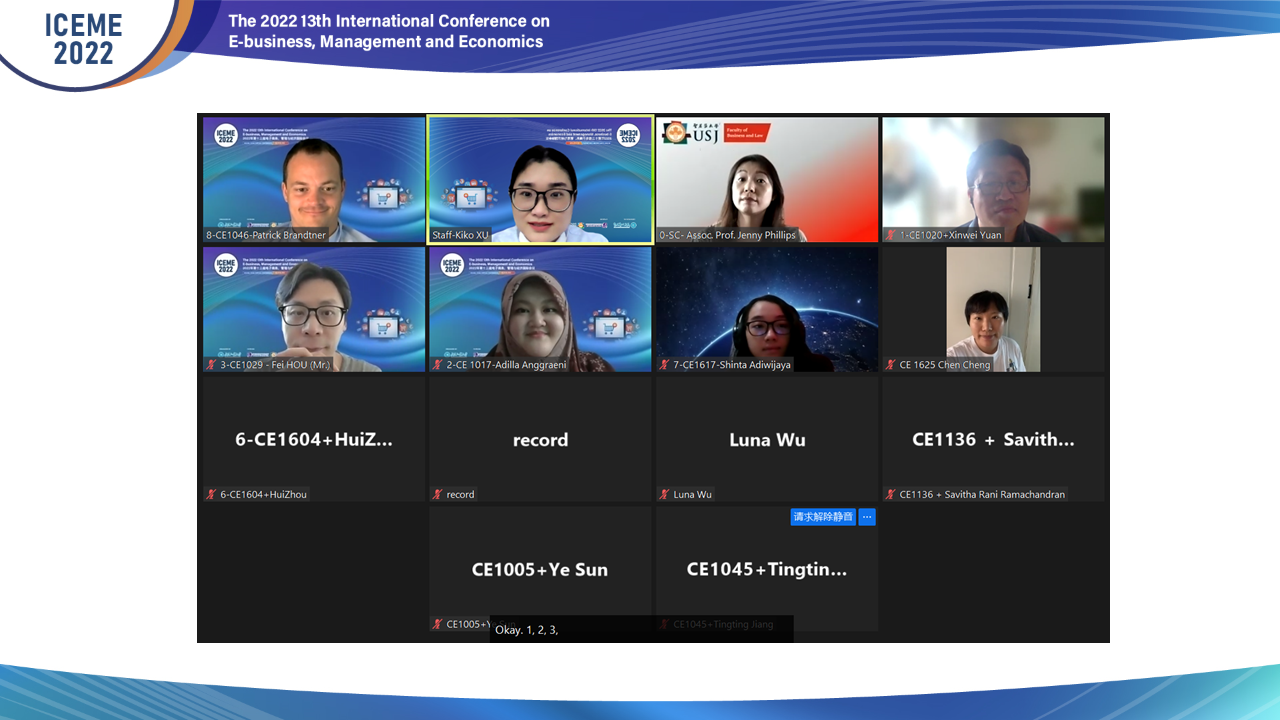This screenshot has height=720, width=1280.
Task: Click the 'Staff-Kiko XU' name label
Action: click(460, 235)
